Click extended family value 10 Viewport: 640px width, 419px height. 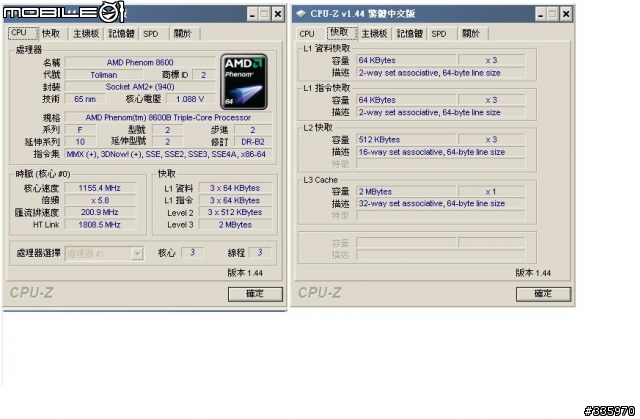tap(80, 142)
